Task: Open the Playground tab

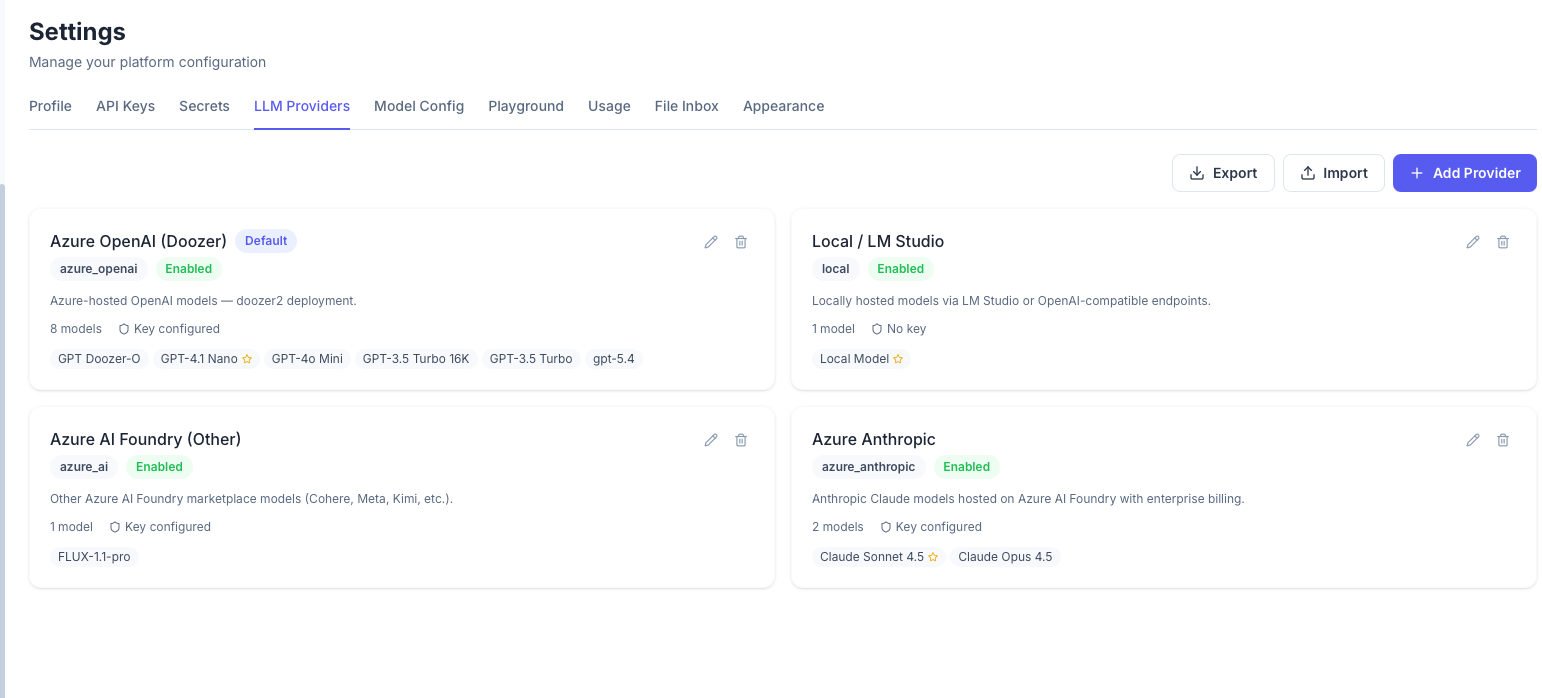Action: pyautogui.click(x=526, y=106)
